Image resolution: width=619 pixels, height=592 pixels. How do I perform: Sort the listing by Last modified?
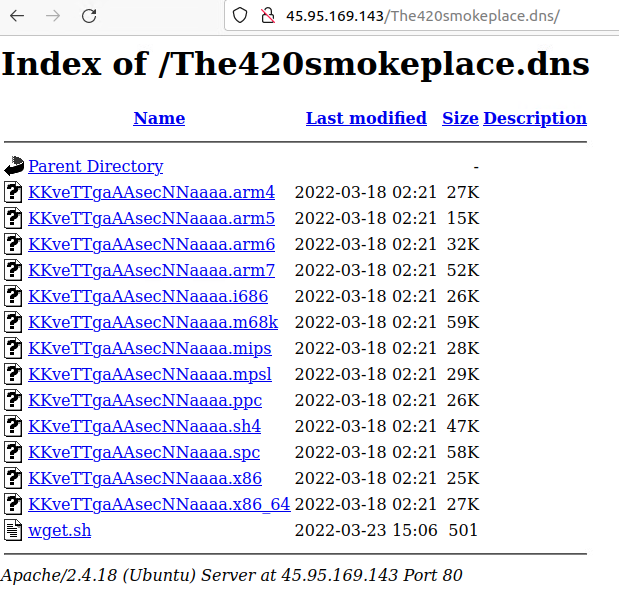pyautogui.click(x=366, y=118)
